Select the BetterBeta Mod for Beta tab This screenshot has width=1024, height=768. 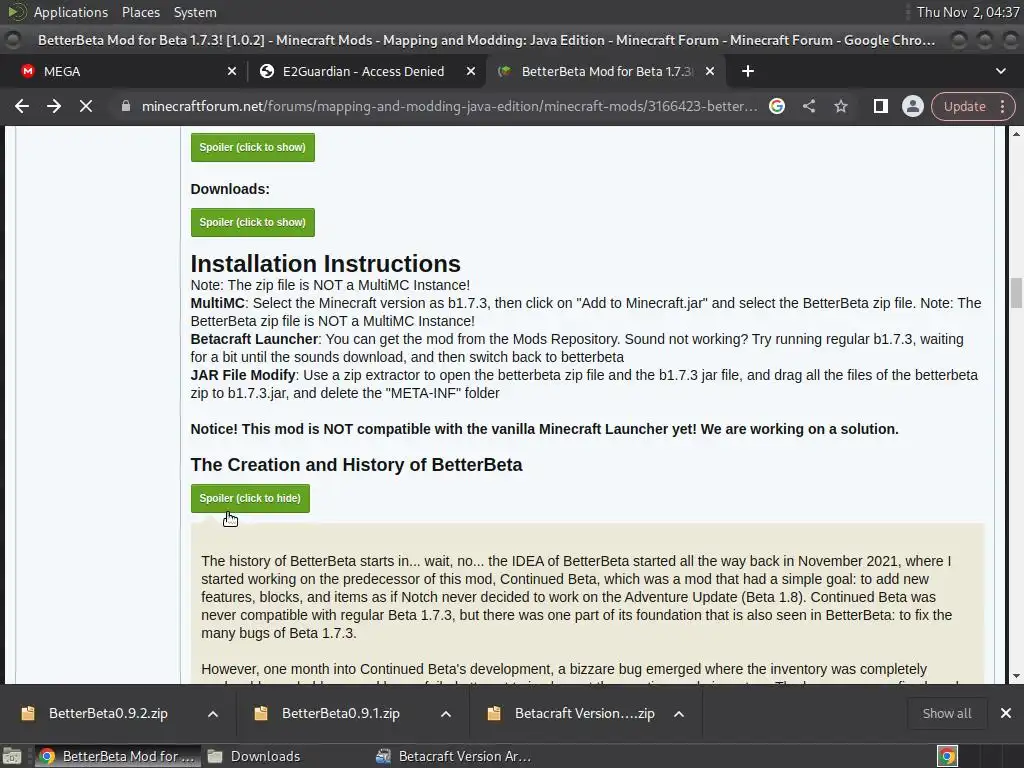coord(605,71)
